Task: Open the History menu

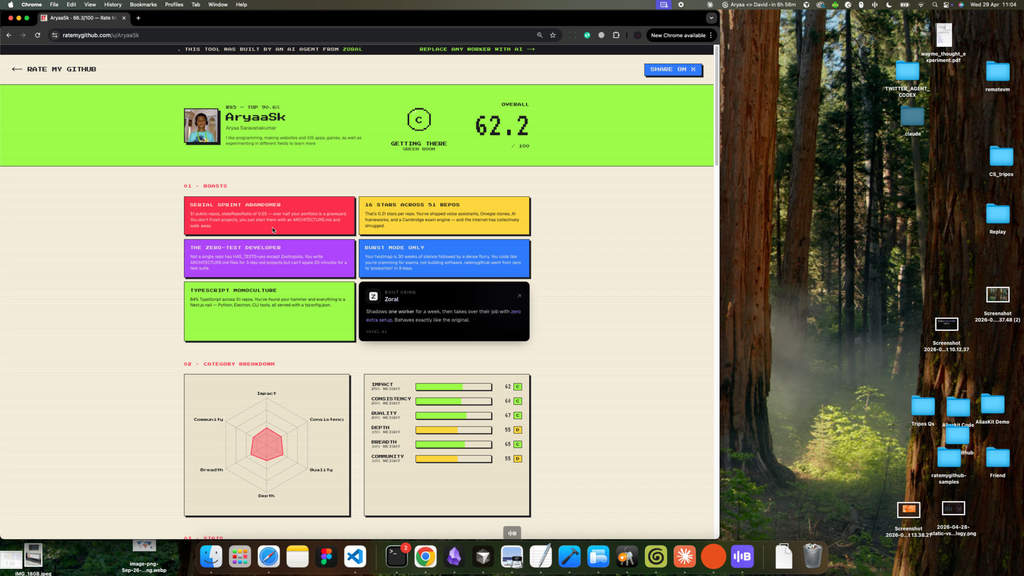Action: [112, 5]
